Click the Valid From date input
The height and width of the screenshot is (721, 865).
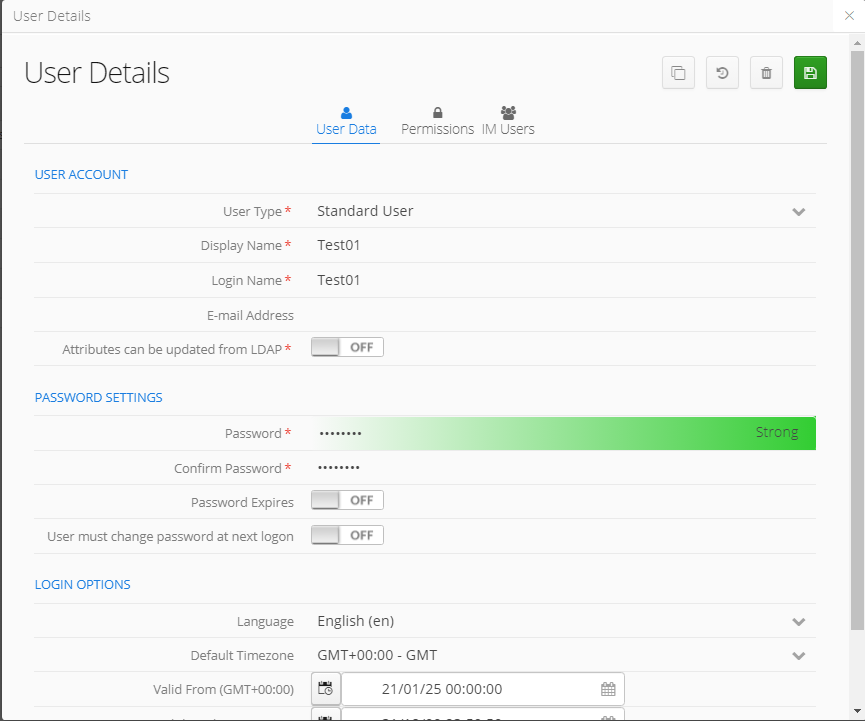tap(483, 689)
